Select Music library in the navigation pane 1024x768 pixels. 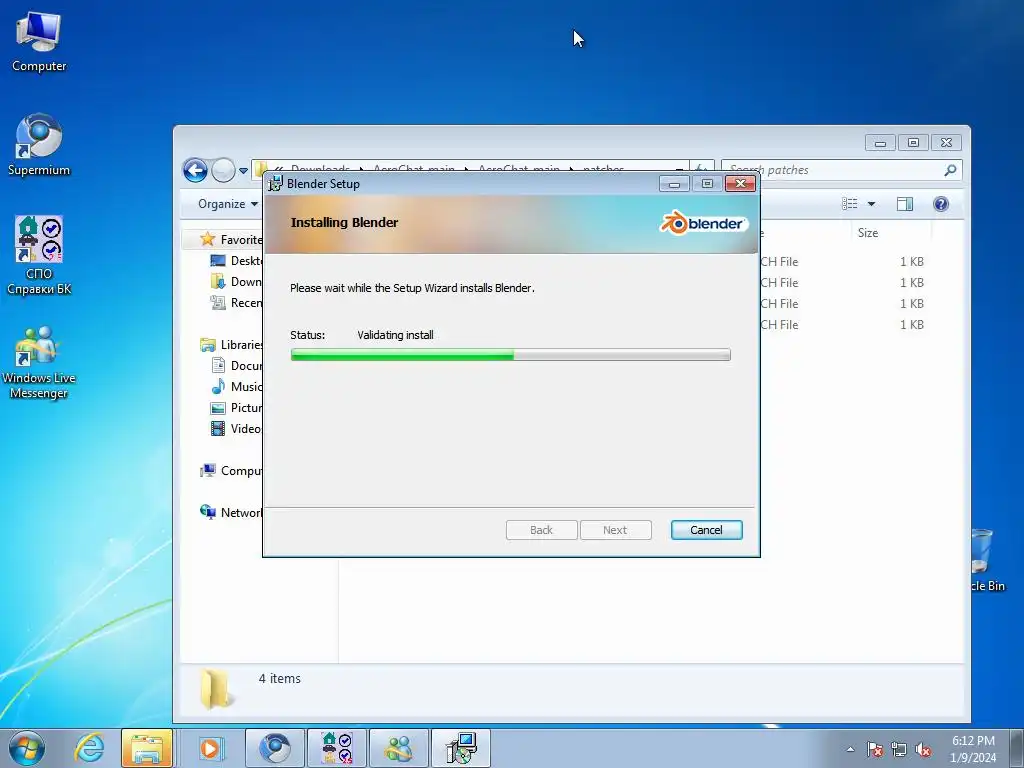coord(236,387)
